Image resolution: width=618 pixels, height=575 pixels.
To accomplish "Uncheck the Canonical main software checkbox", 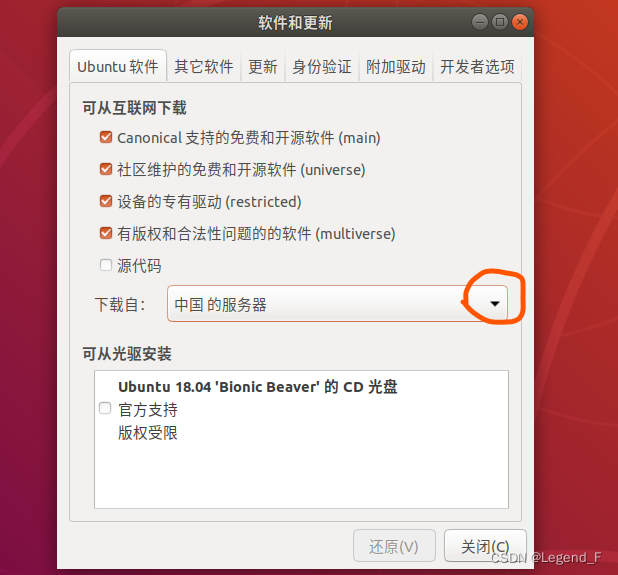I will coord(106,137).
